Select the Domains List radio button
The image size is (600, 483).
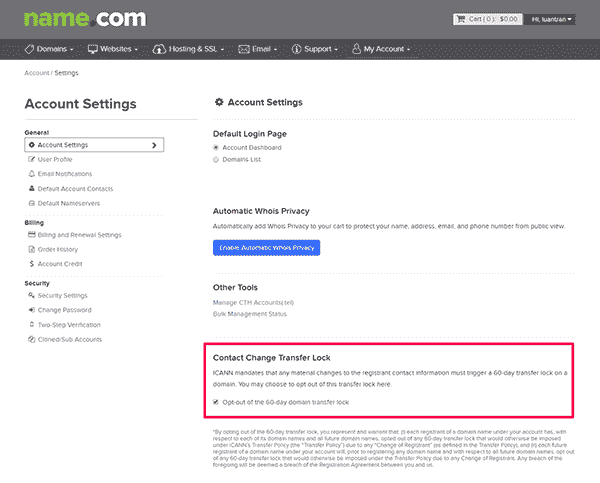point(216,160)
